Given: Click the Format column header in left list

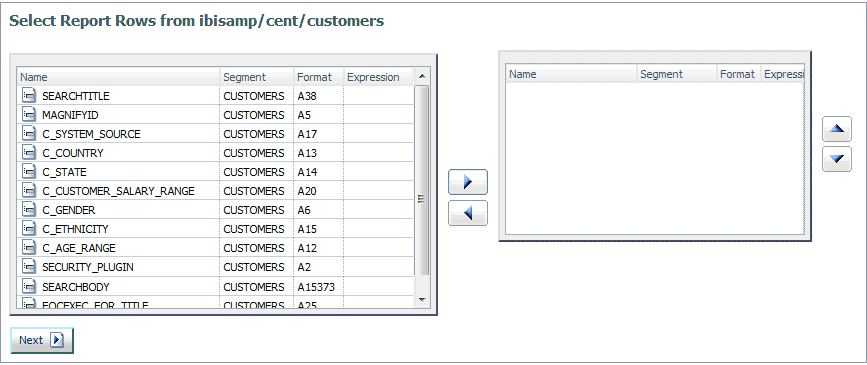Looking at the screenshot, I should click(x=318, y=77).
